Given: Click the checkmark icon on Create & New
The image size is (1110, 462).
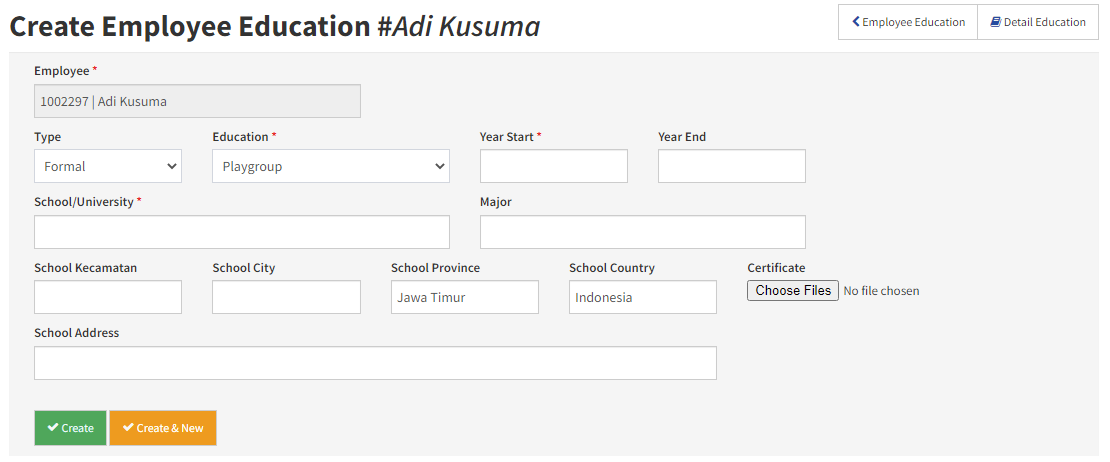Looking at the screenshot, I should [x=128, y=428].
